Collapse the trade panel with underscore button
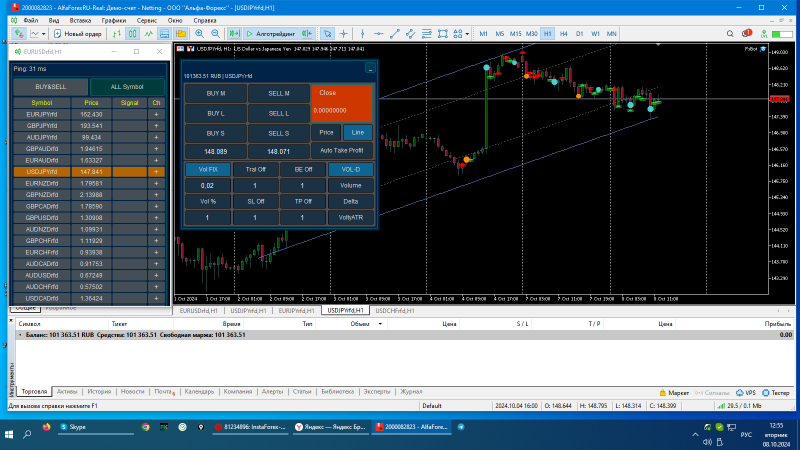 coord(370,68)
